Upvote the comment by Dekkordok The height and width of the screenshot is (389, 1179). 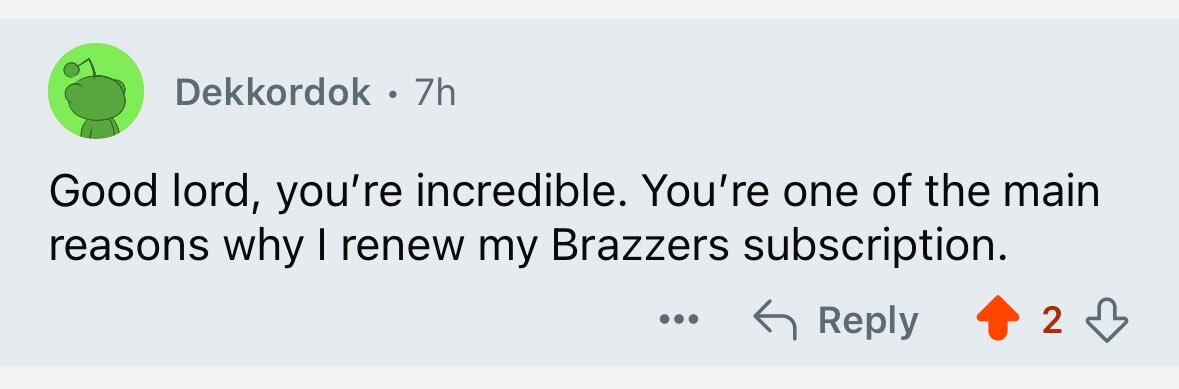click(999, 321)
